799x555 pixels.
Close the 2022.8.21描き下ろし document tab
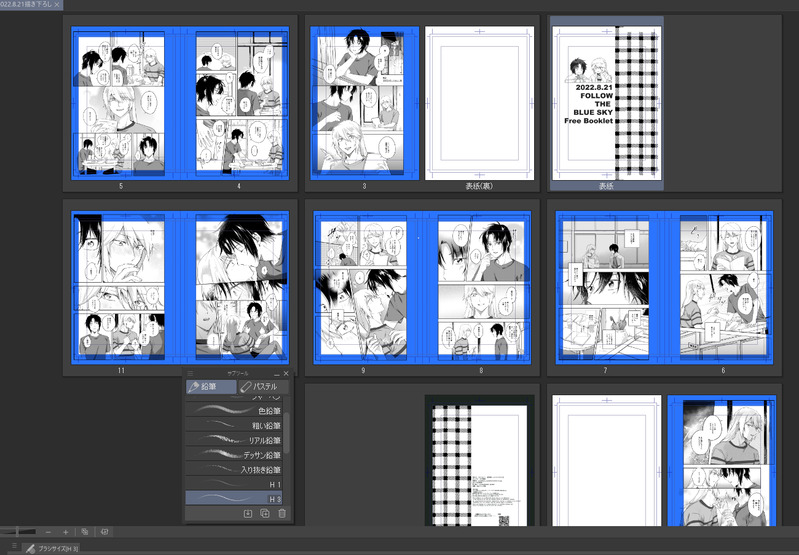tap(57, 4)
